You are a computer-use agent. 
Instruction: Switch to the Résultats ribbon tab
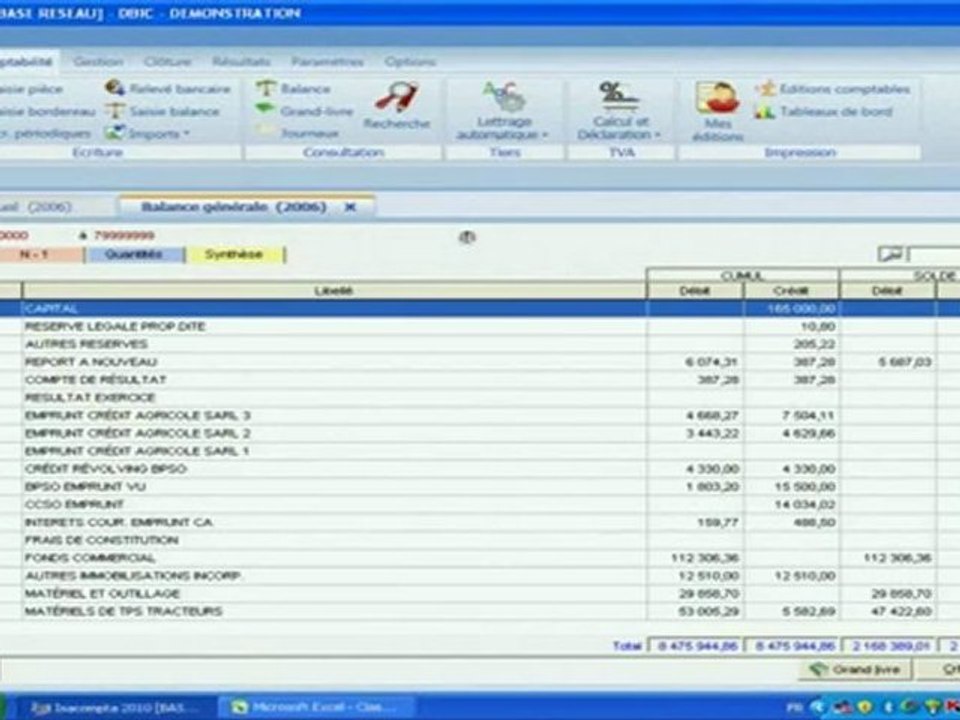(241, 61)
